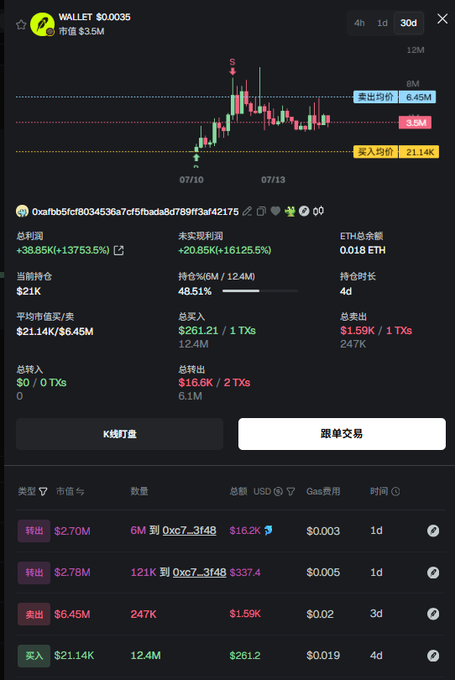
Task: Click the 07/13 date label on chart
Action: coord(273,180)
